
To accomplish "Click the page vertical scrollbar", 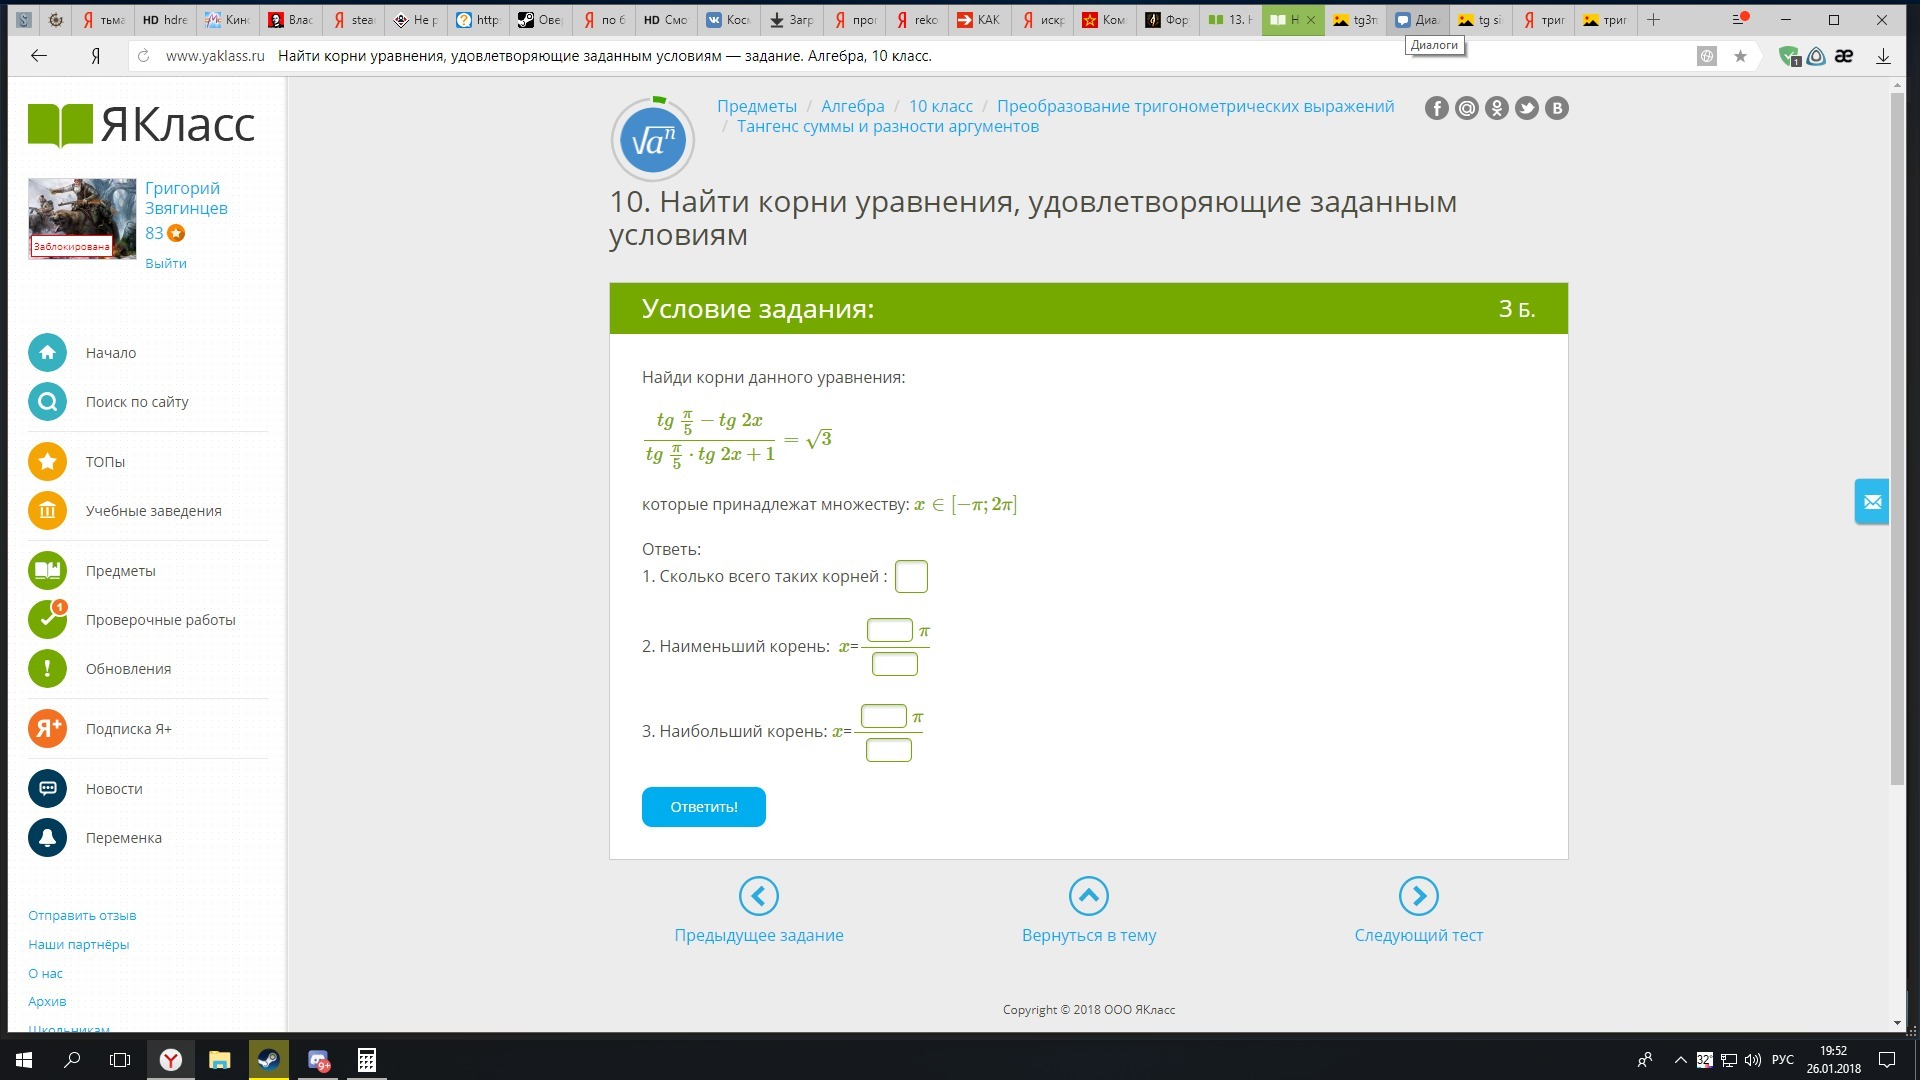I will click(x=1897, y=440).
